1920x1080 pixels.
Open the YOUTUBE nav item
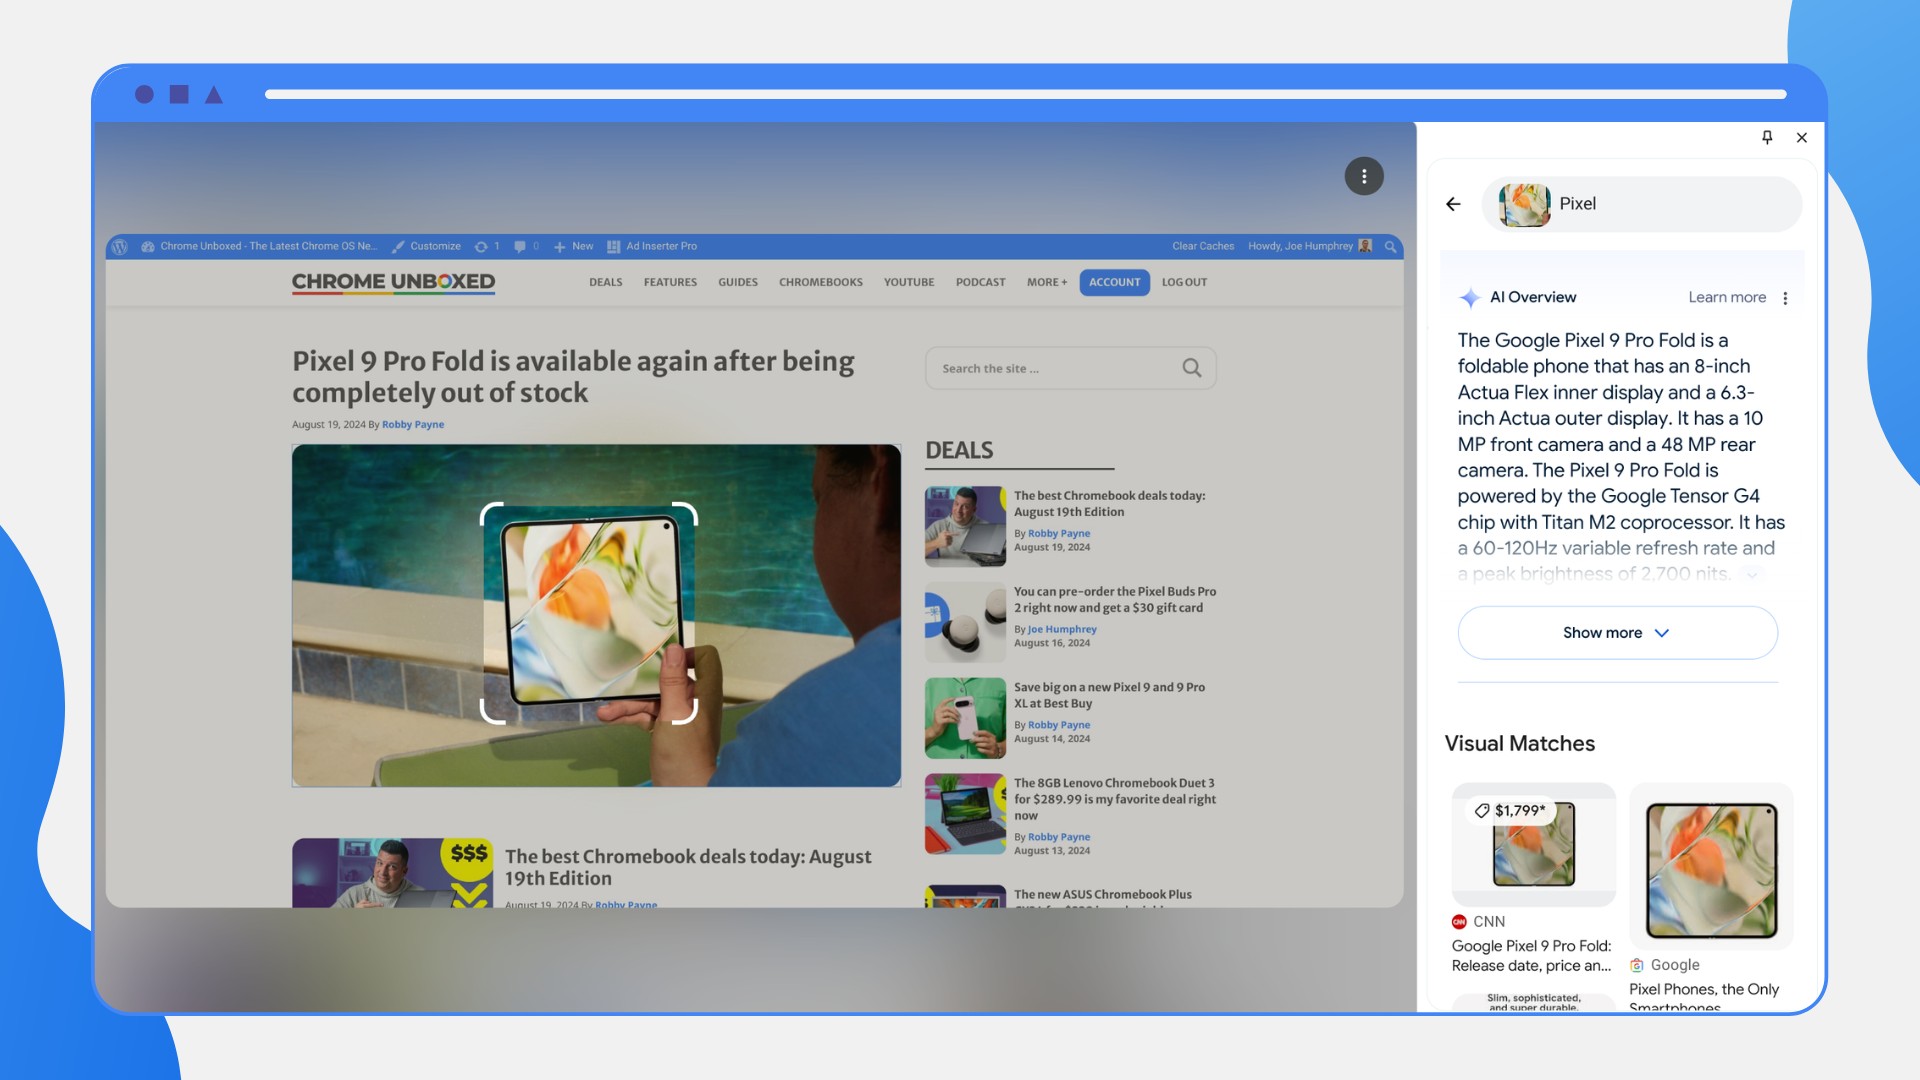click(x=909, y=282)
